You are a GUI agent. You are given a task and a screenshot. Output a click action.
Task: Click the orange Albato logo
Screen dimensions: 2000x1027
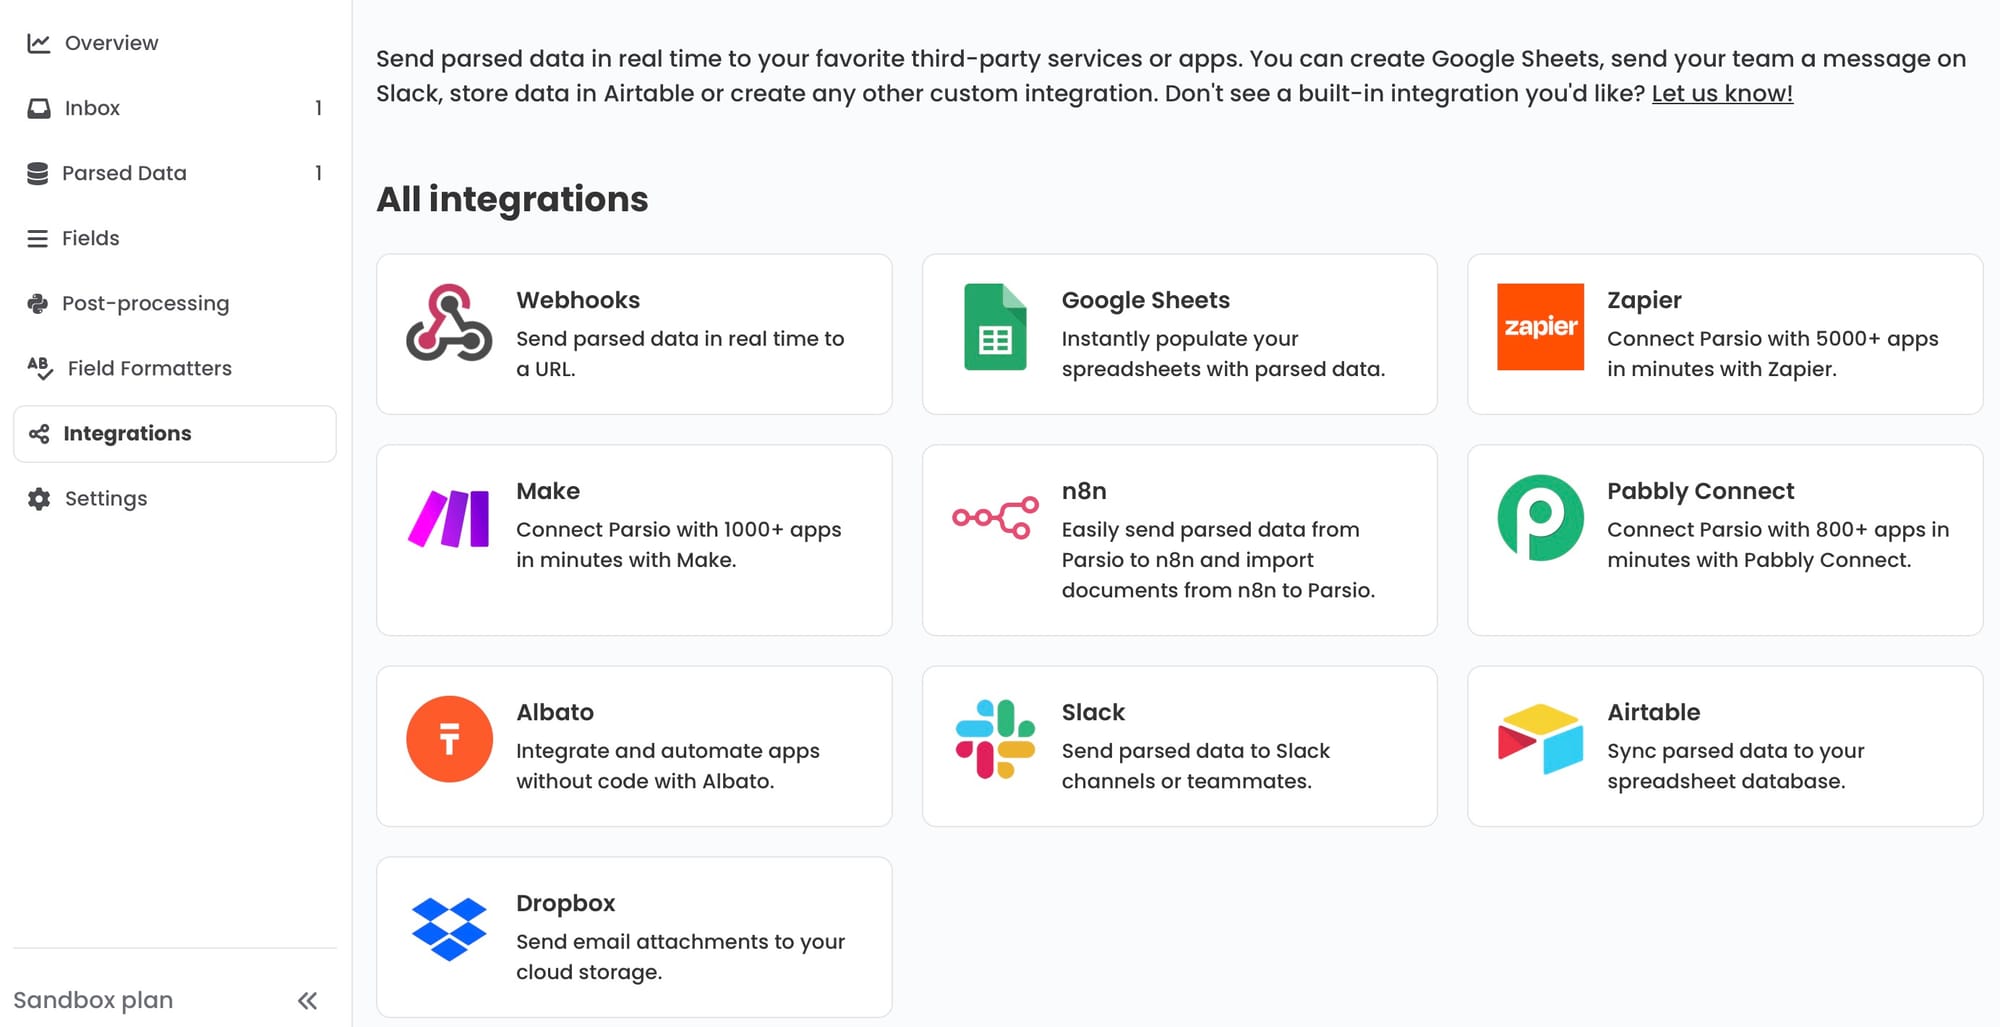tap(449, 739)
